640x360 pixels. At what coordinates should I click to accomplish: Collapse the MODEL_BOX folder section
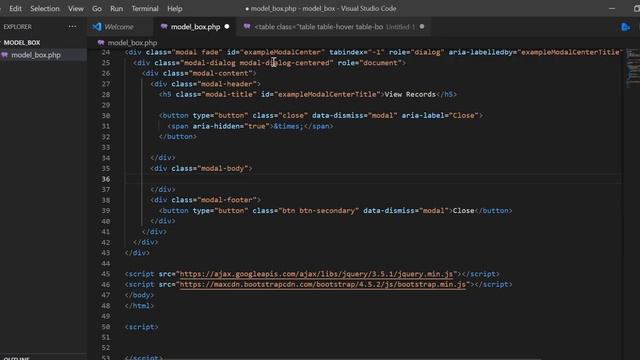22,42
